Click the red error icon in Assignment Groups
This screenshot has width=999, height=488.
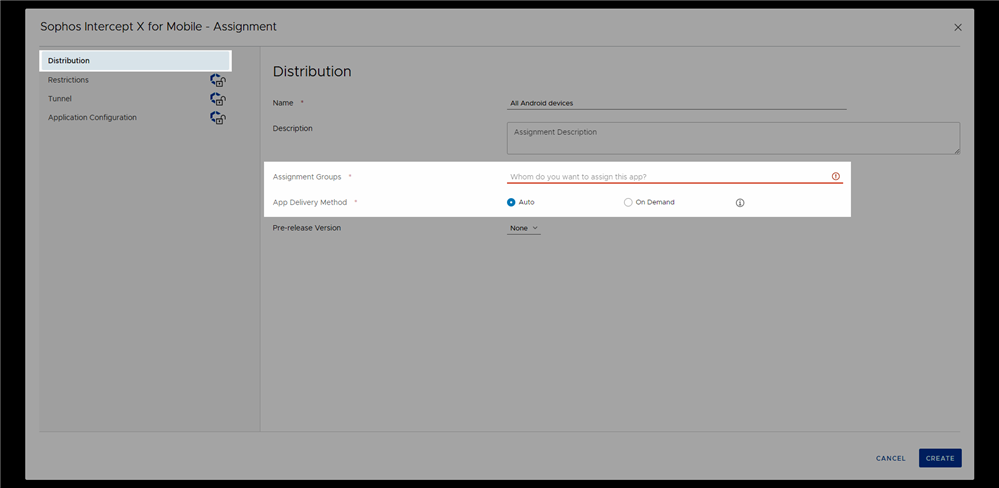(836, 176)
